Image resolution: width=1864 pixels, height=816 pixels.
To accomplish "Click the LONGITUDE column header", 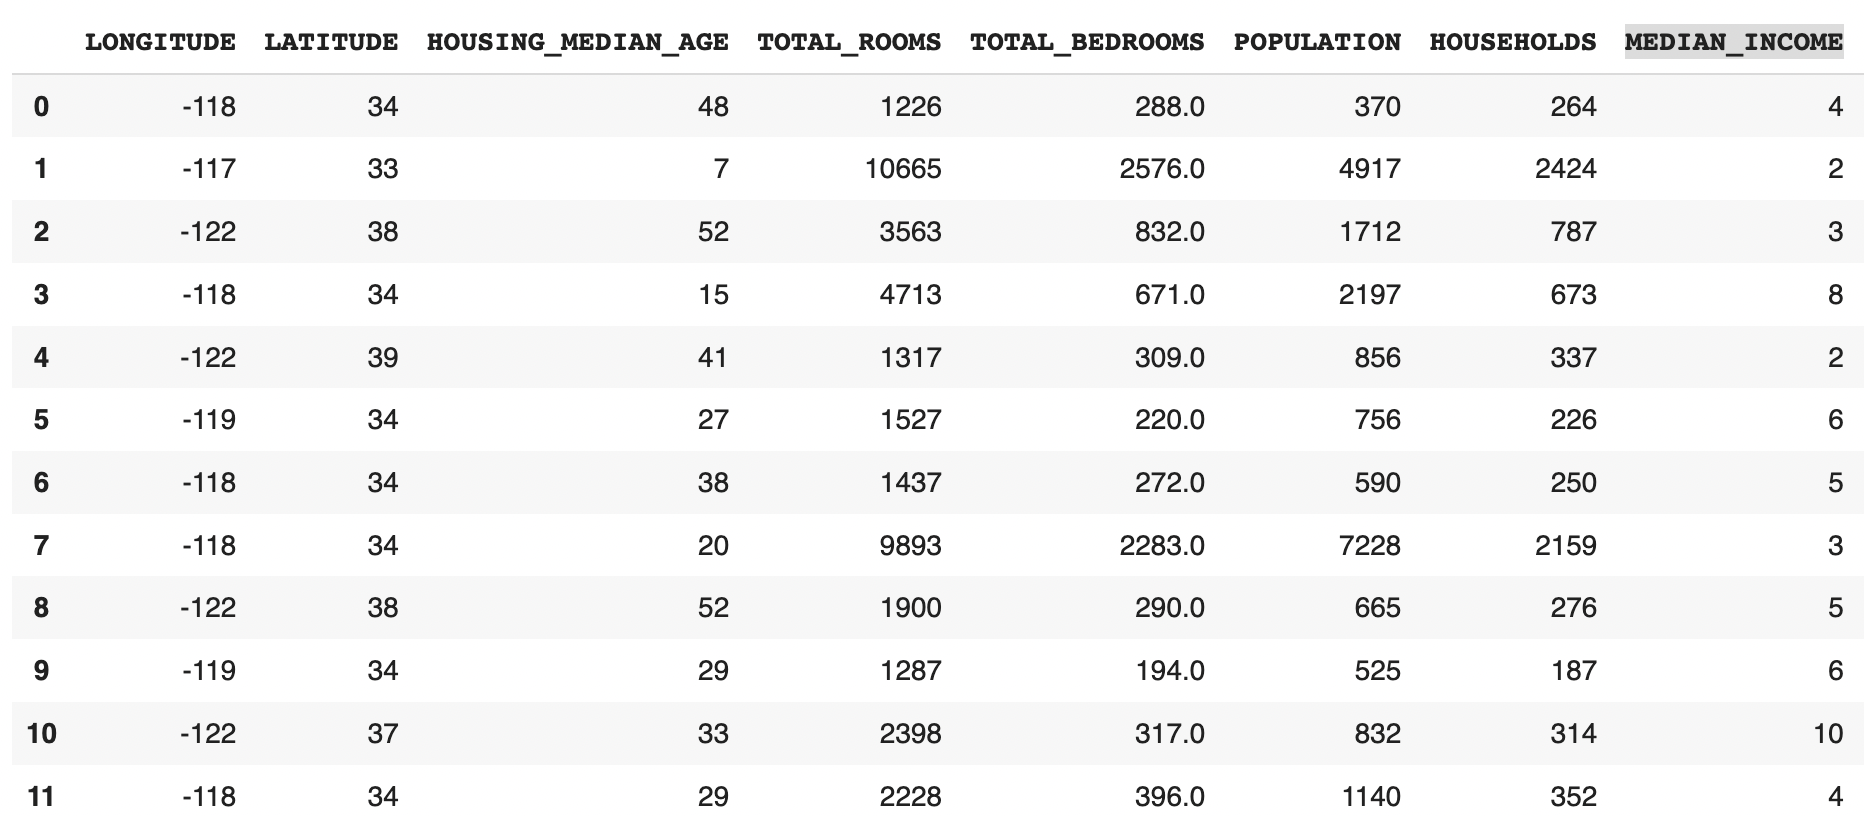I will tap(160, 42).
